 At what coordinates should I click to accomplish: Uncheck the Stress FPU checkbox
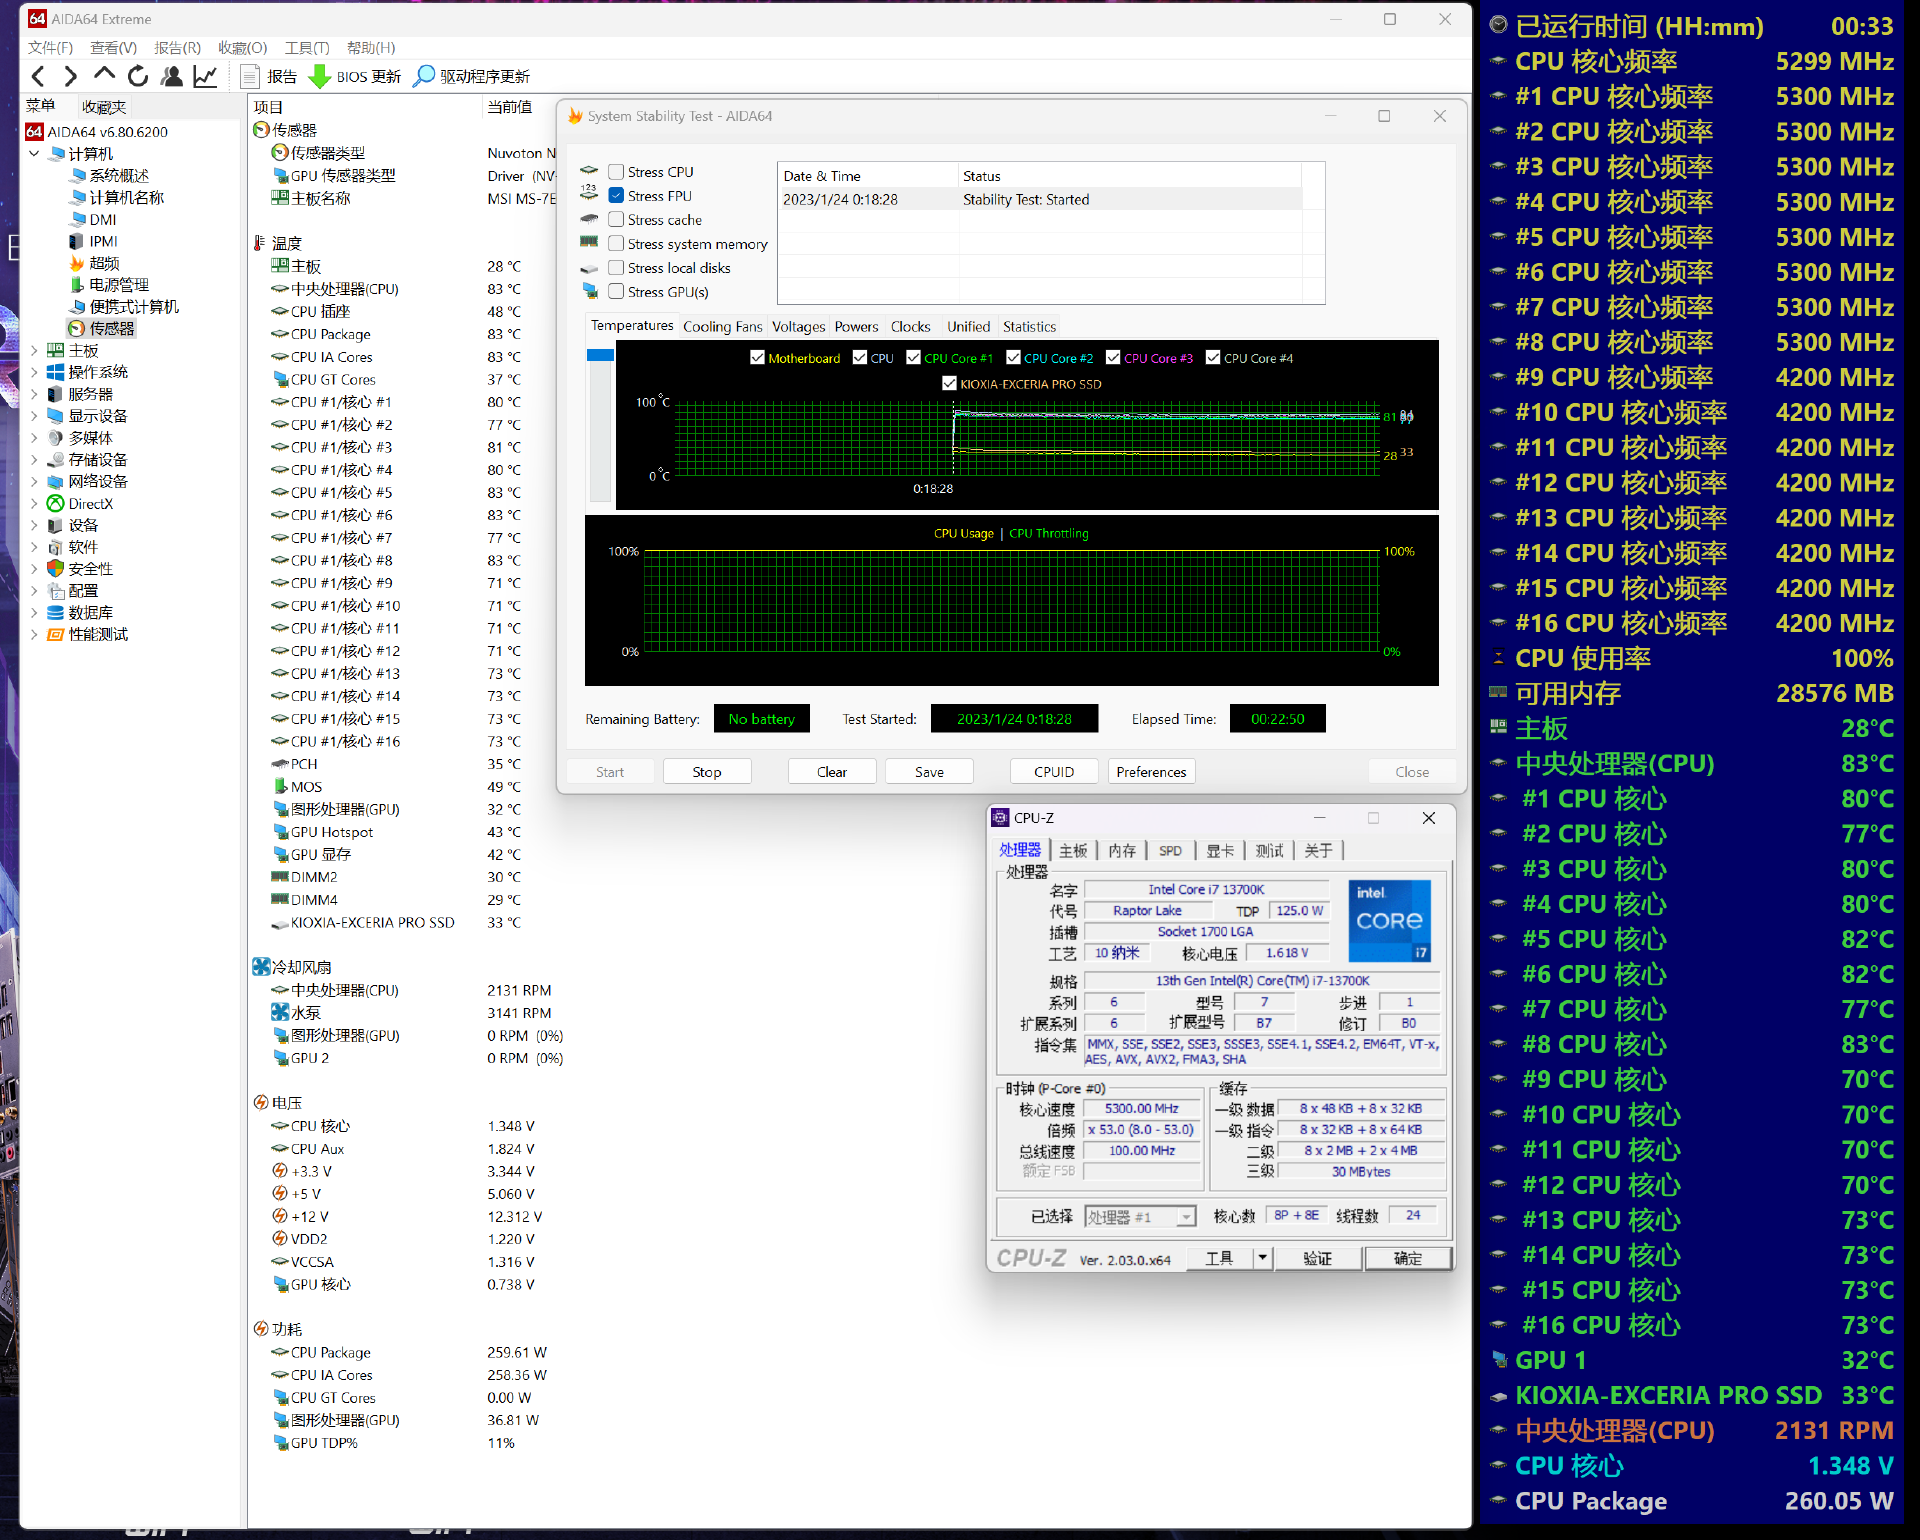tap(616, 196)
